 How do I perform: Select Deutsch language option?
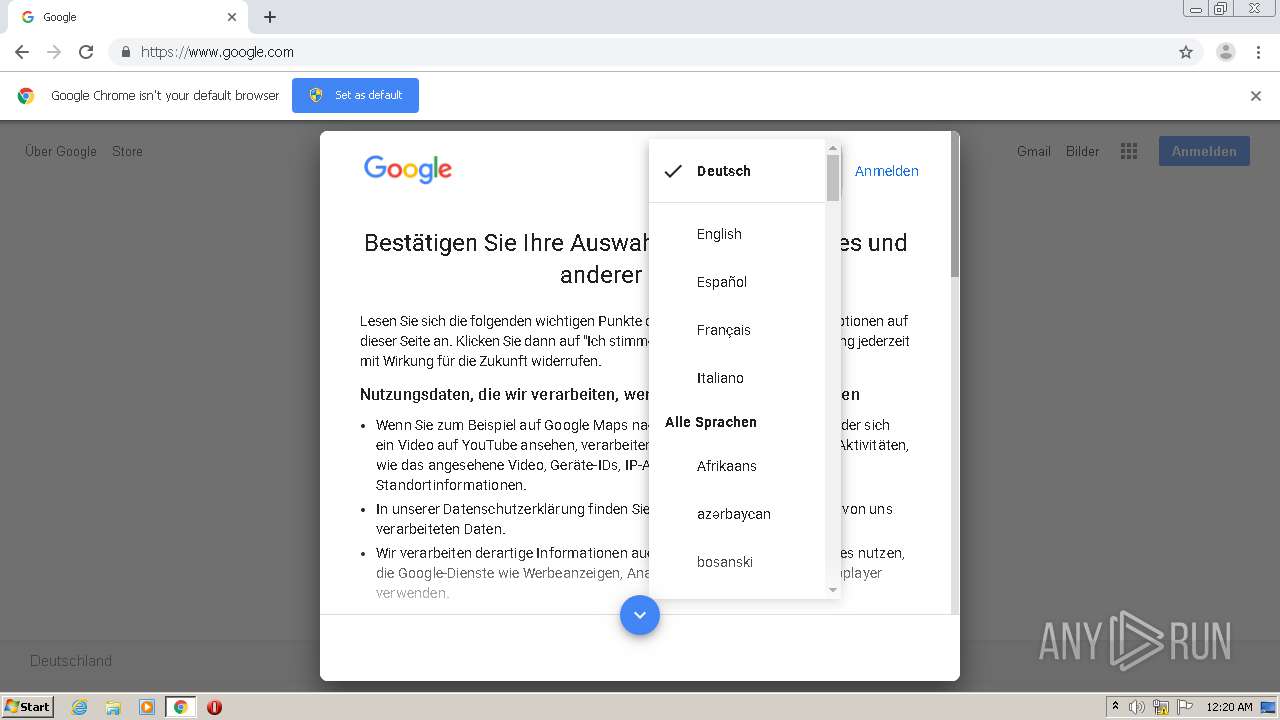[737, 171]
